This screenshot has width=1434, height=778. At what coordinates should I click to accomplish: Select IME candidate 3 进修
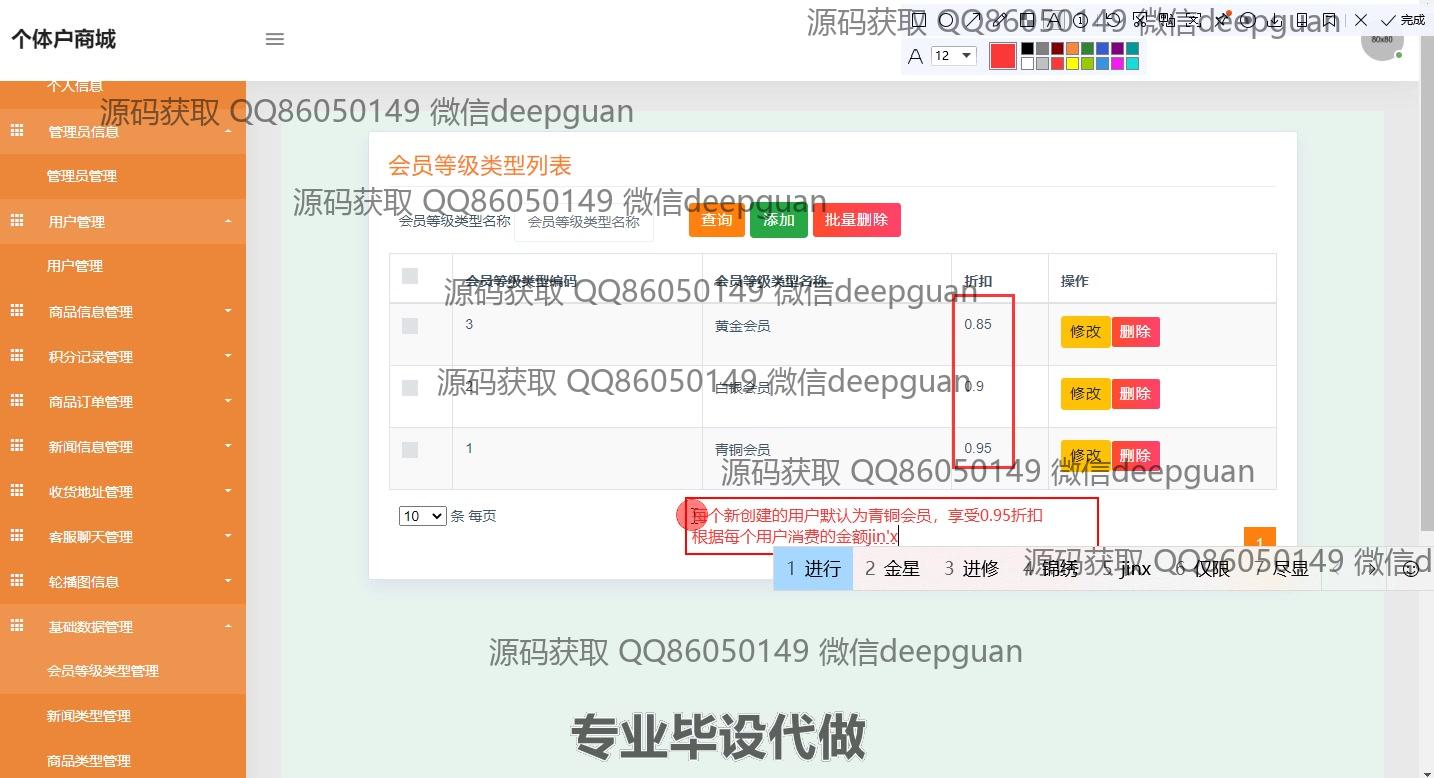click(x=972, y=568)
